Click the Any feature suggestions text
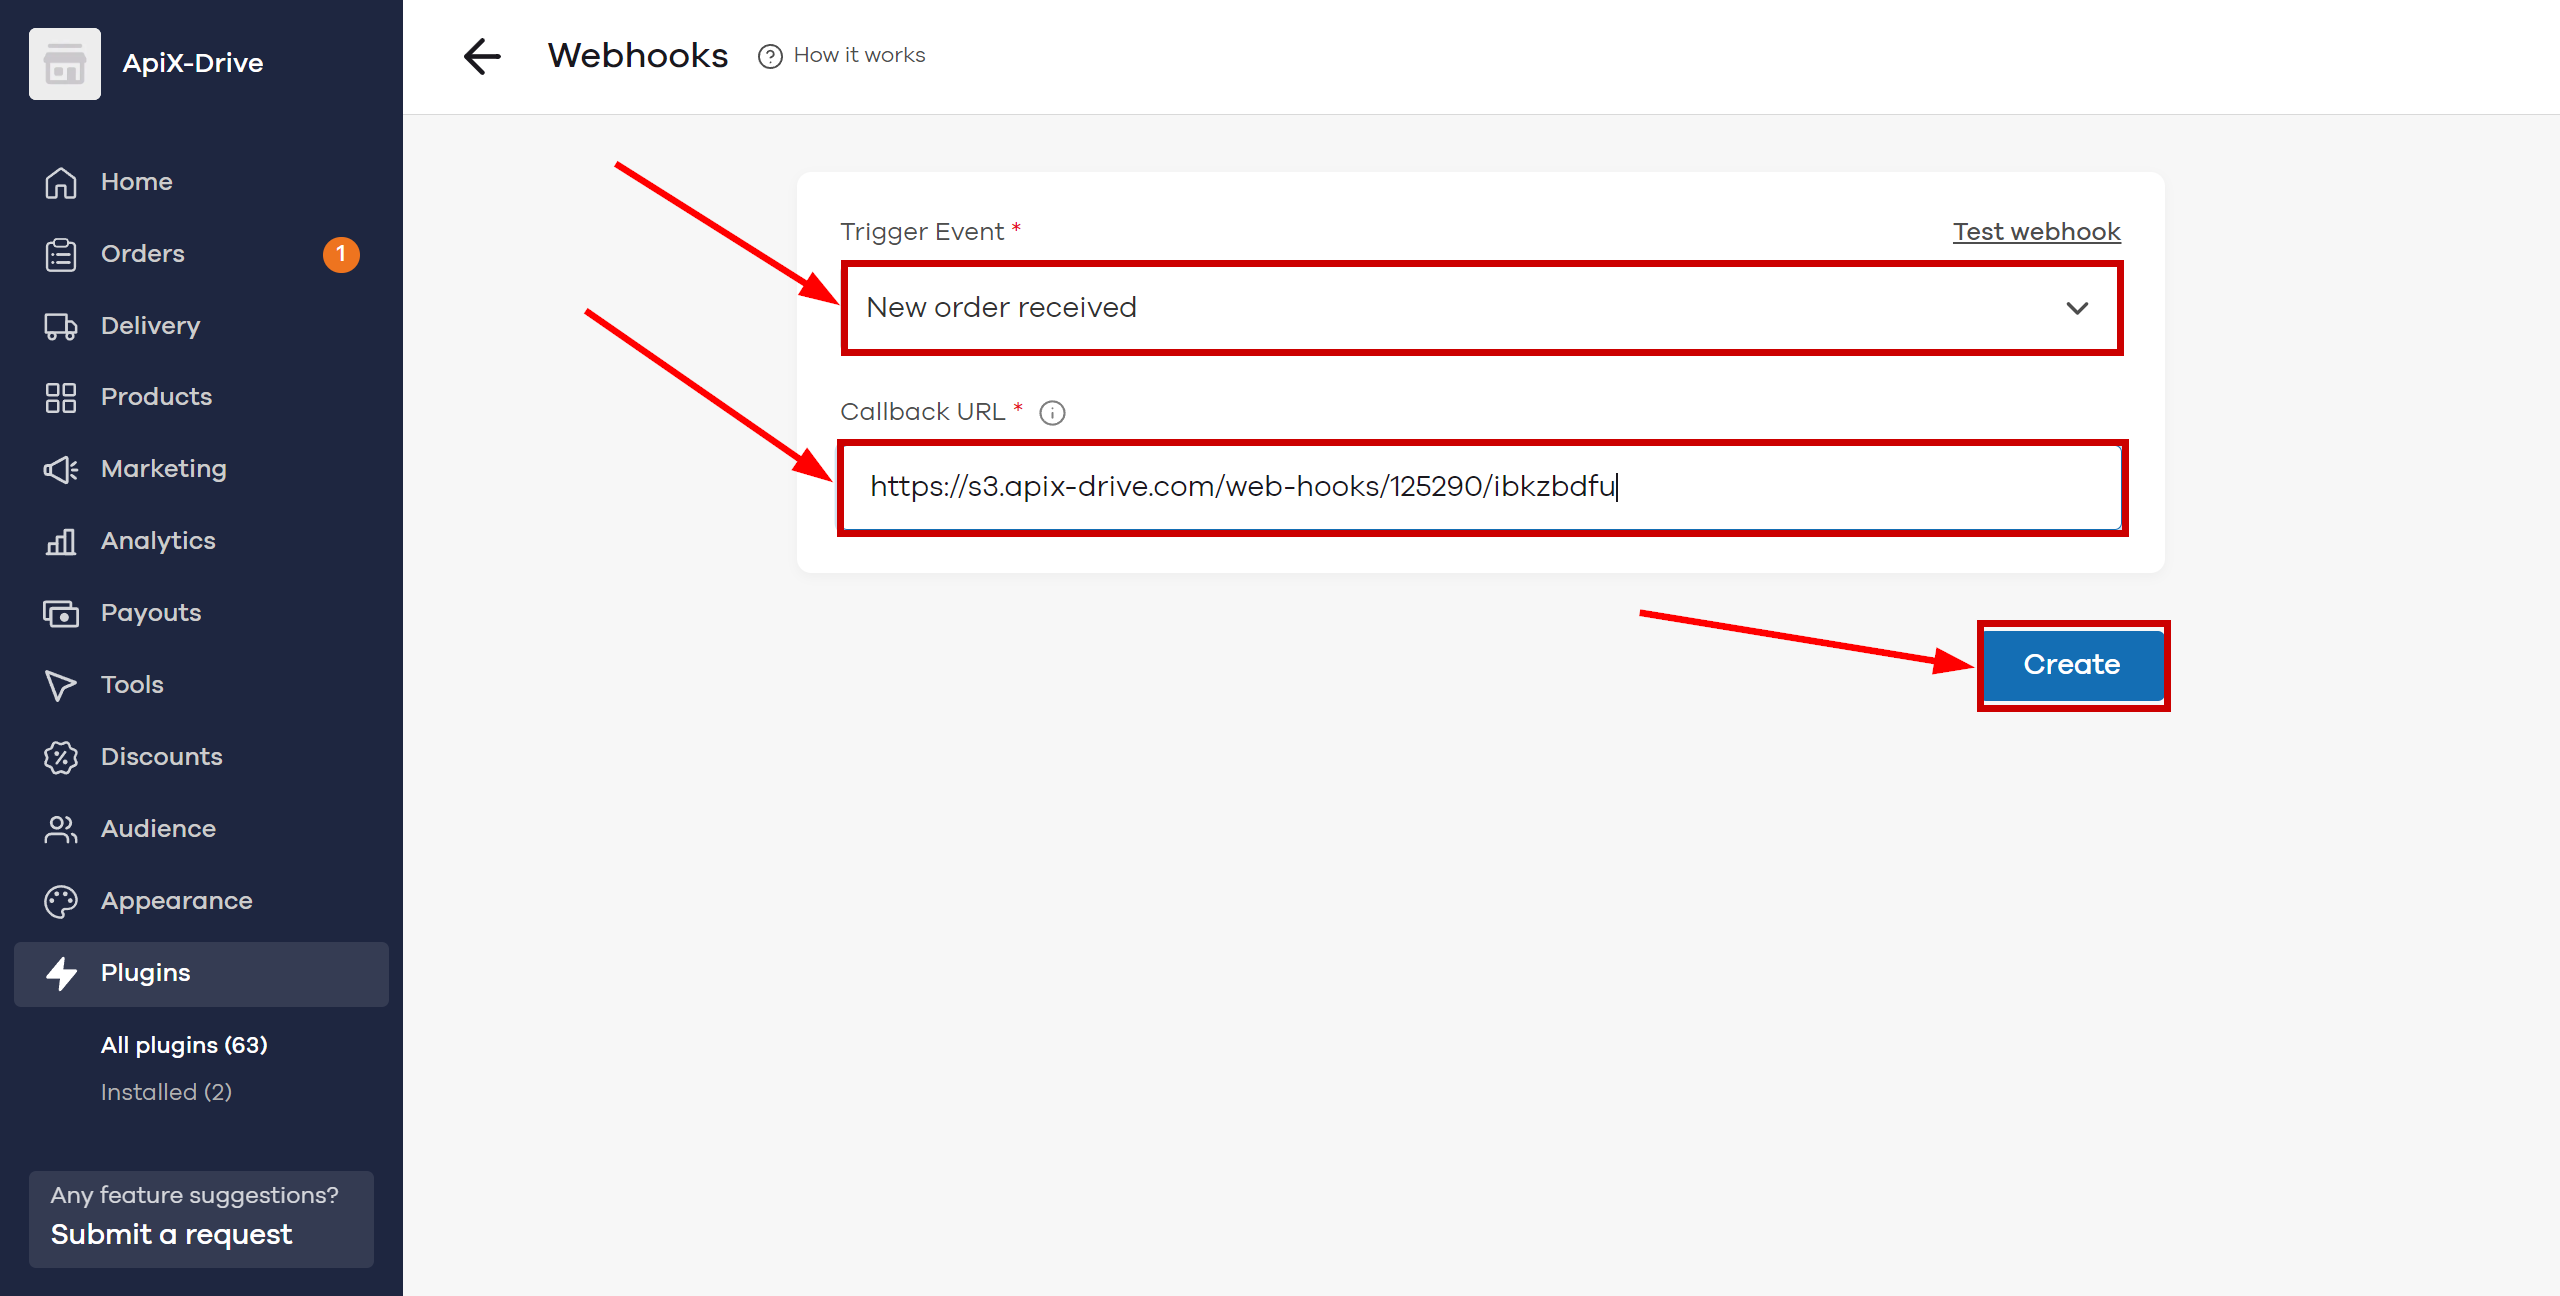This screenshot has width=2560, height=1296. click(195, 1195)
